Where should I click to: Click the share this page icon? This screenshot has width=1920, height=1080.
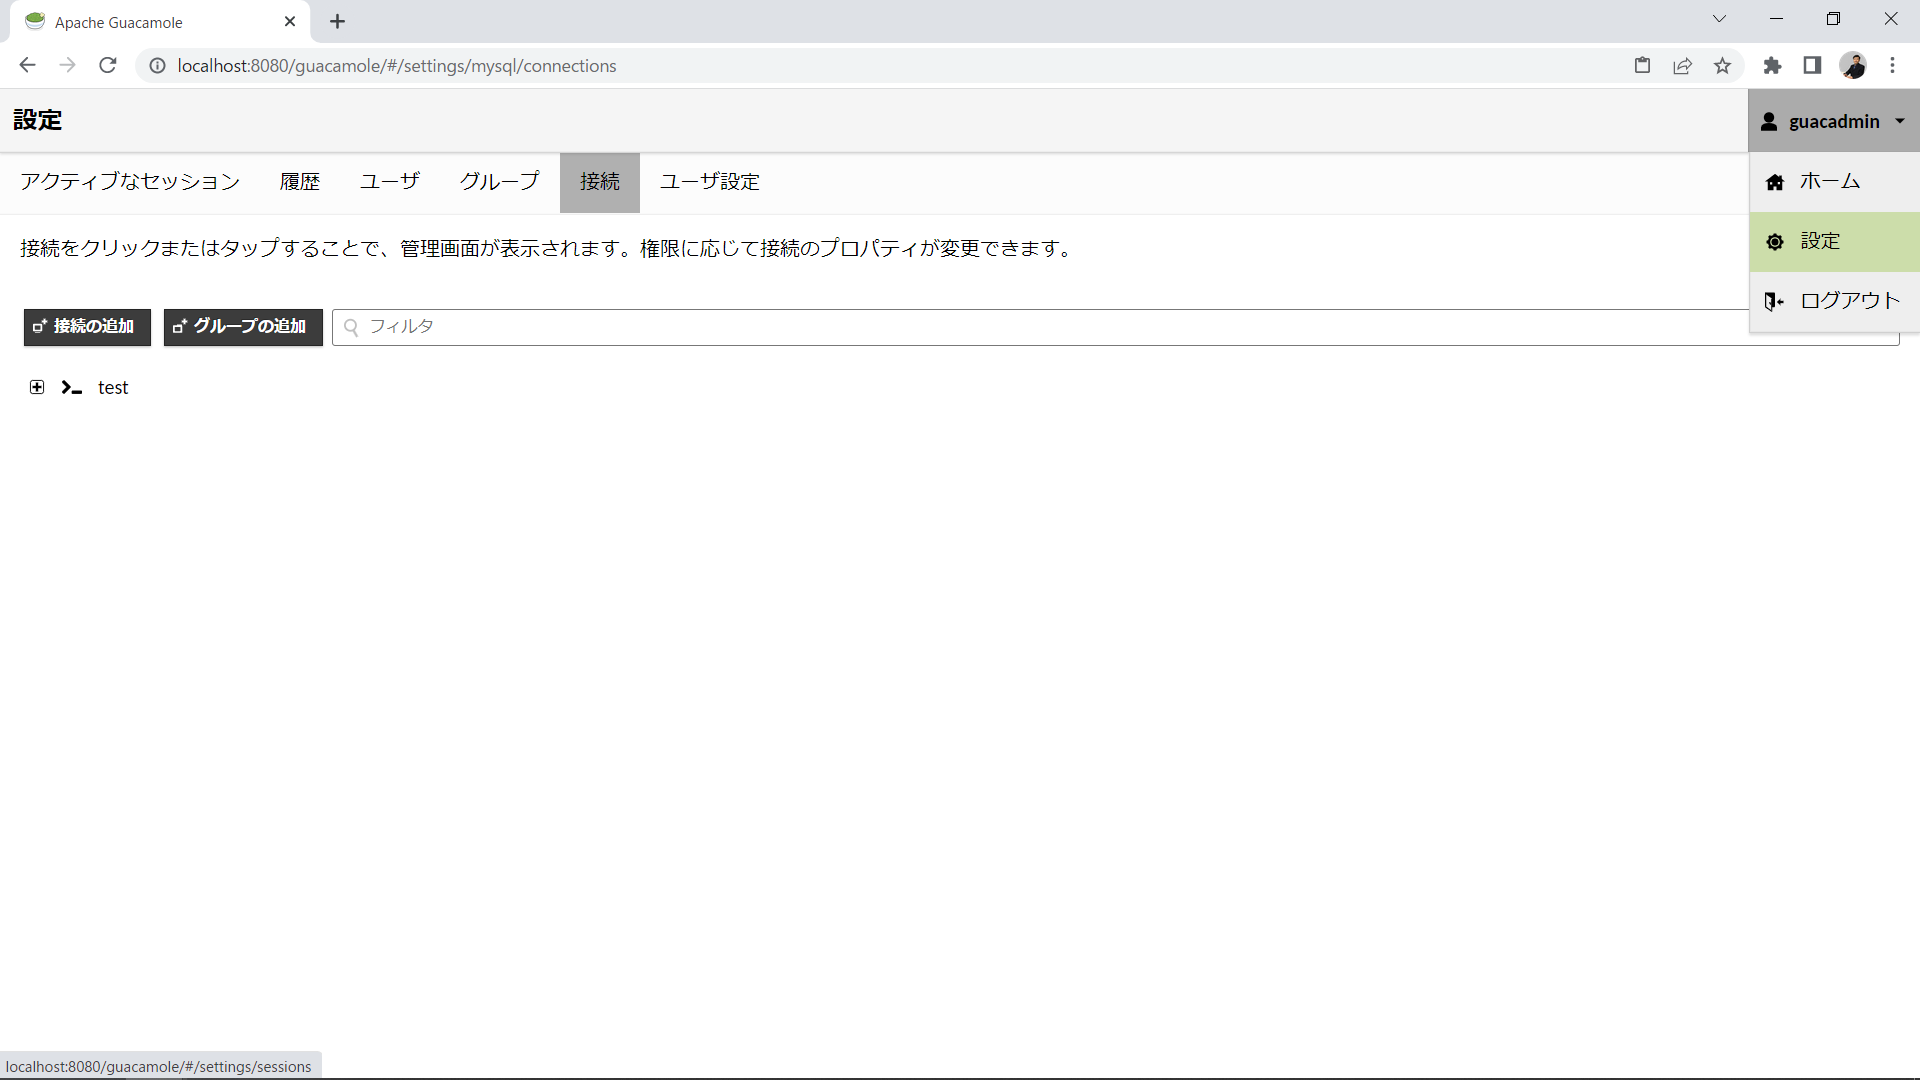point(1682,66)
